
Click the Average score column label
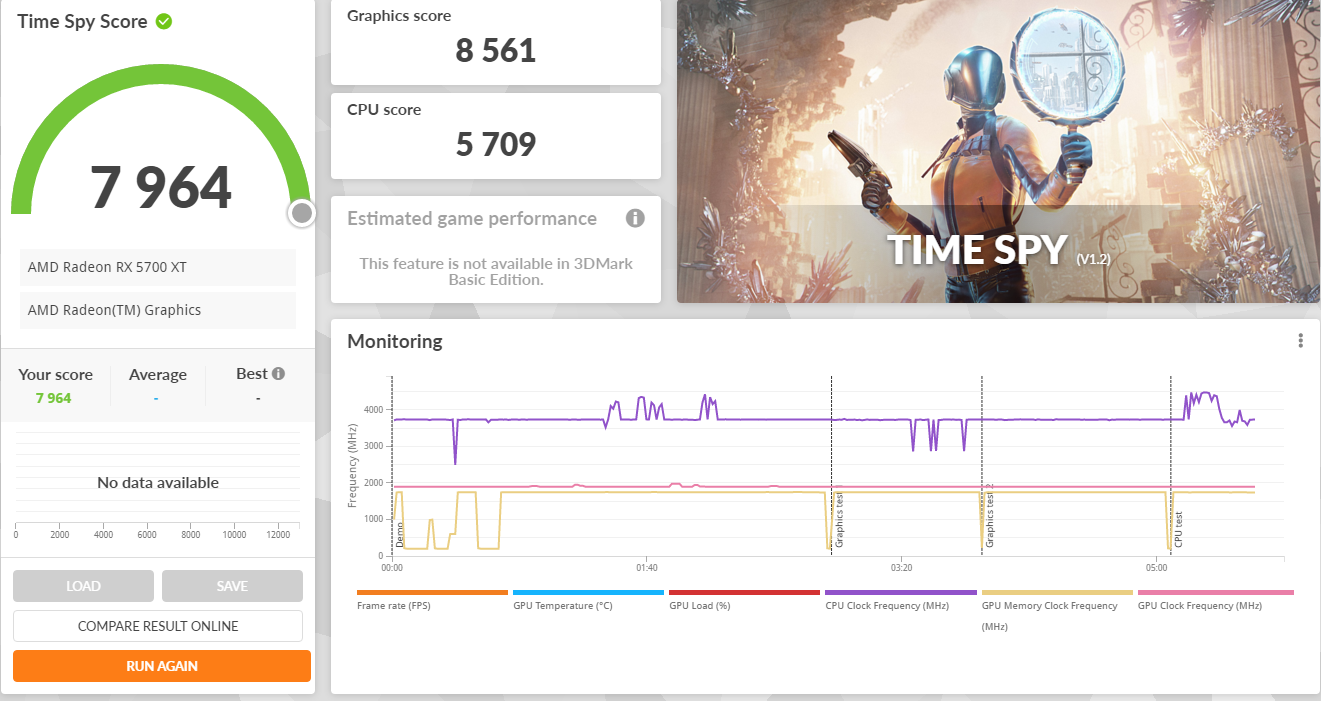pyautogui.click(x=158, y=374)
